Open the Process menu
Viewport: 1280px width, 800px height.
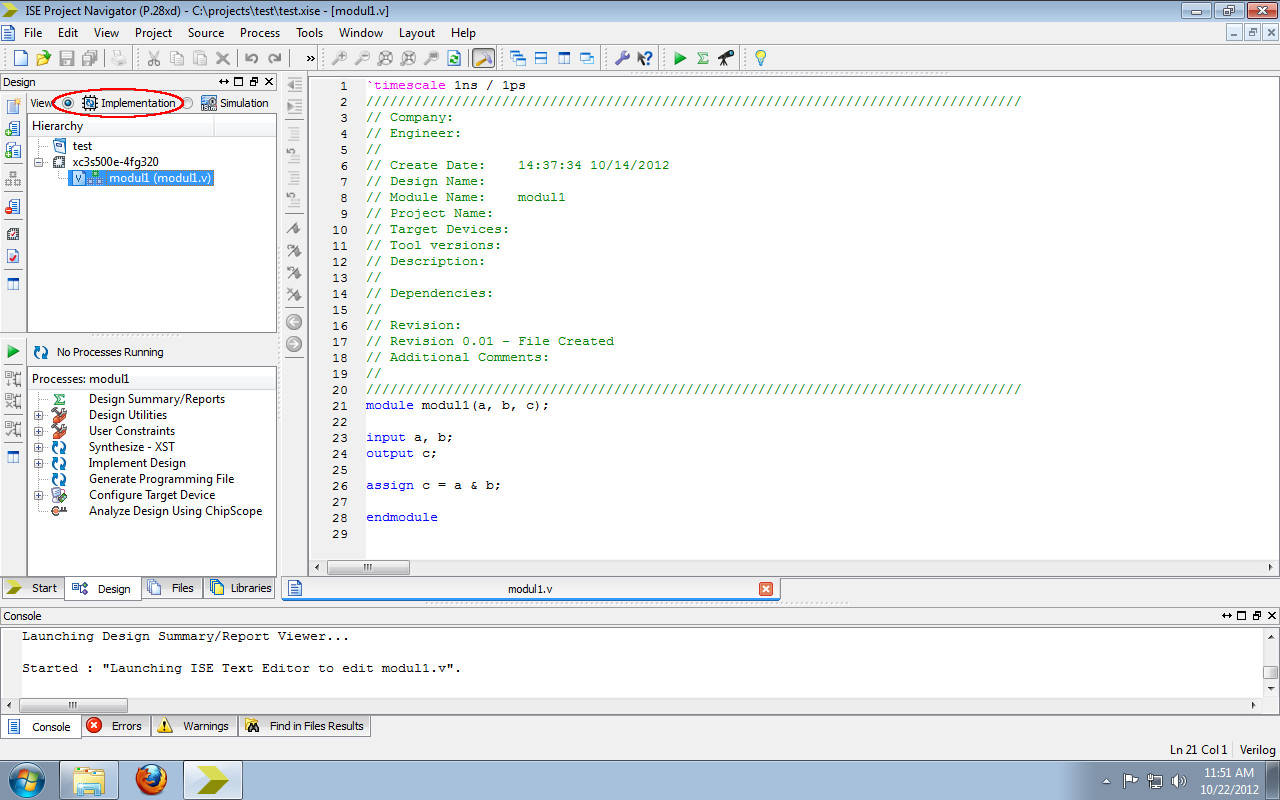[259, 32]
